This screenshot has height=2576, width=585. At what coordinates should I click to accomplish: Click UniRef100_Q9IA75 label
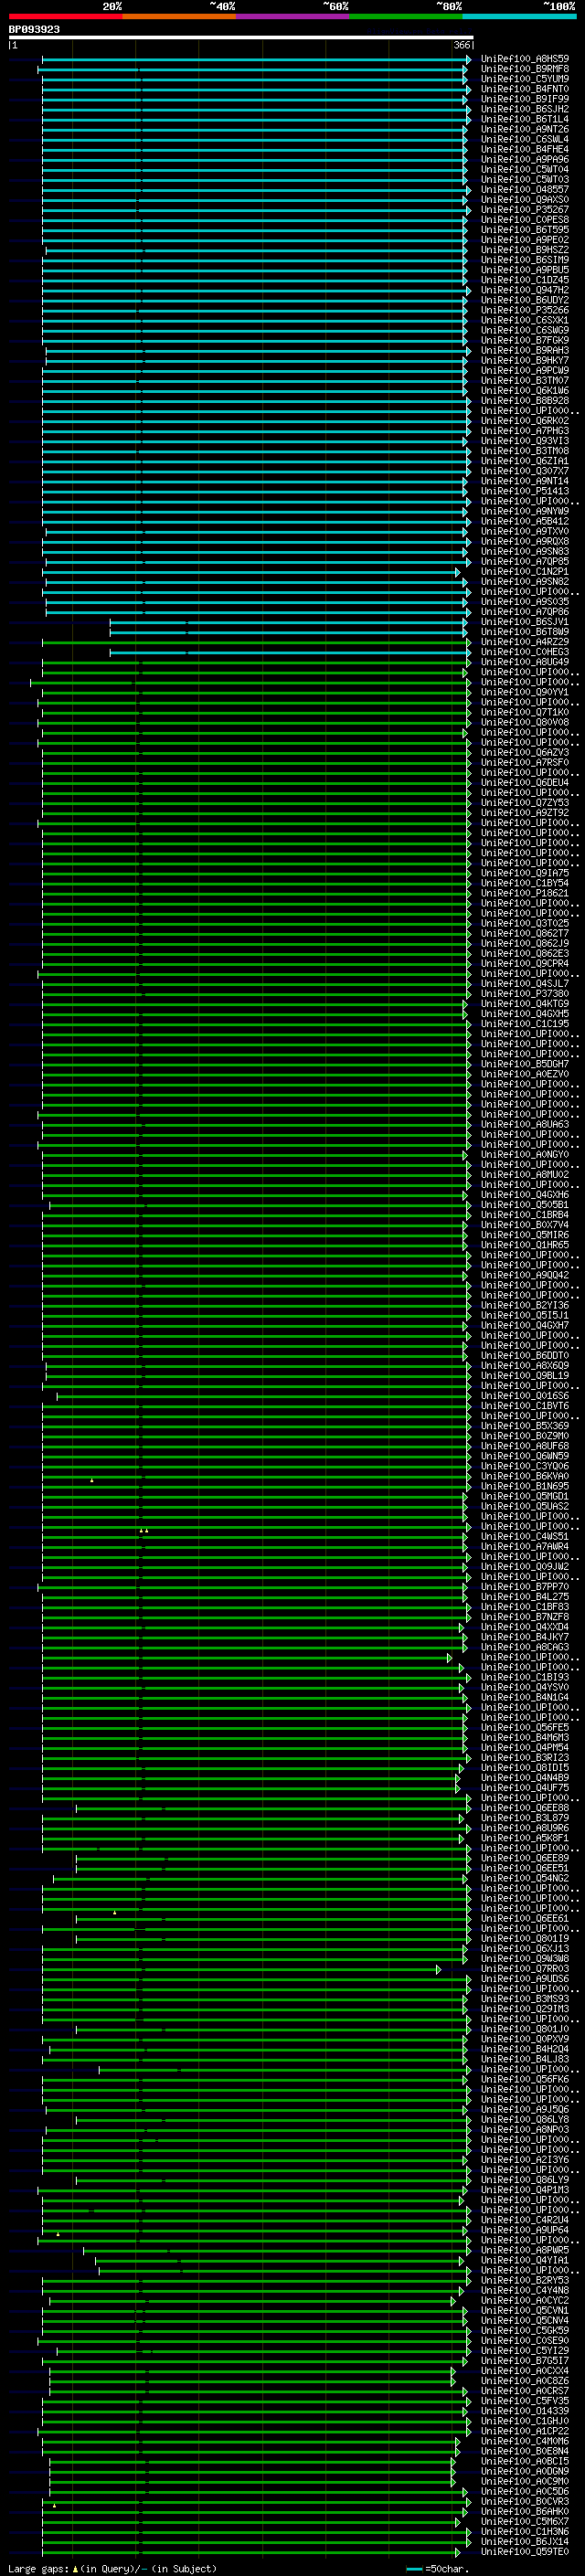[525, 873]
